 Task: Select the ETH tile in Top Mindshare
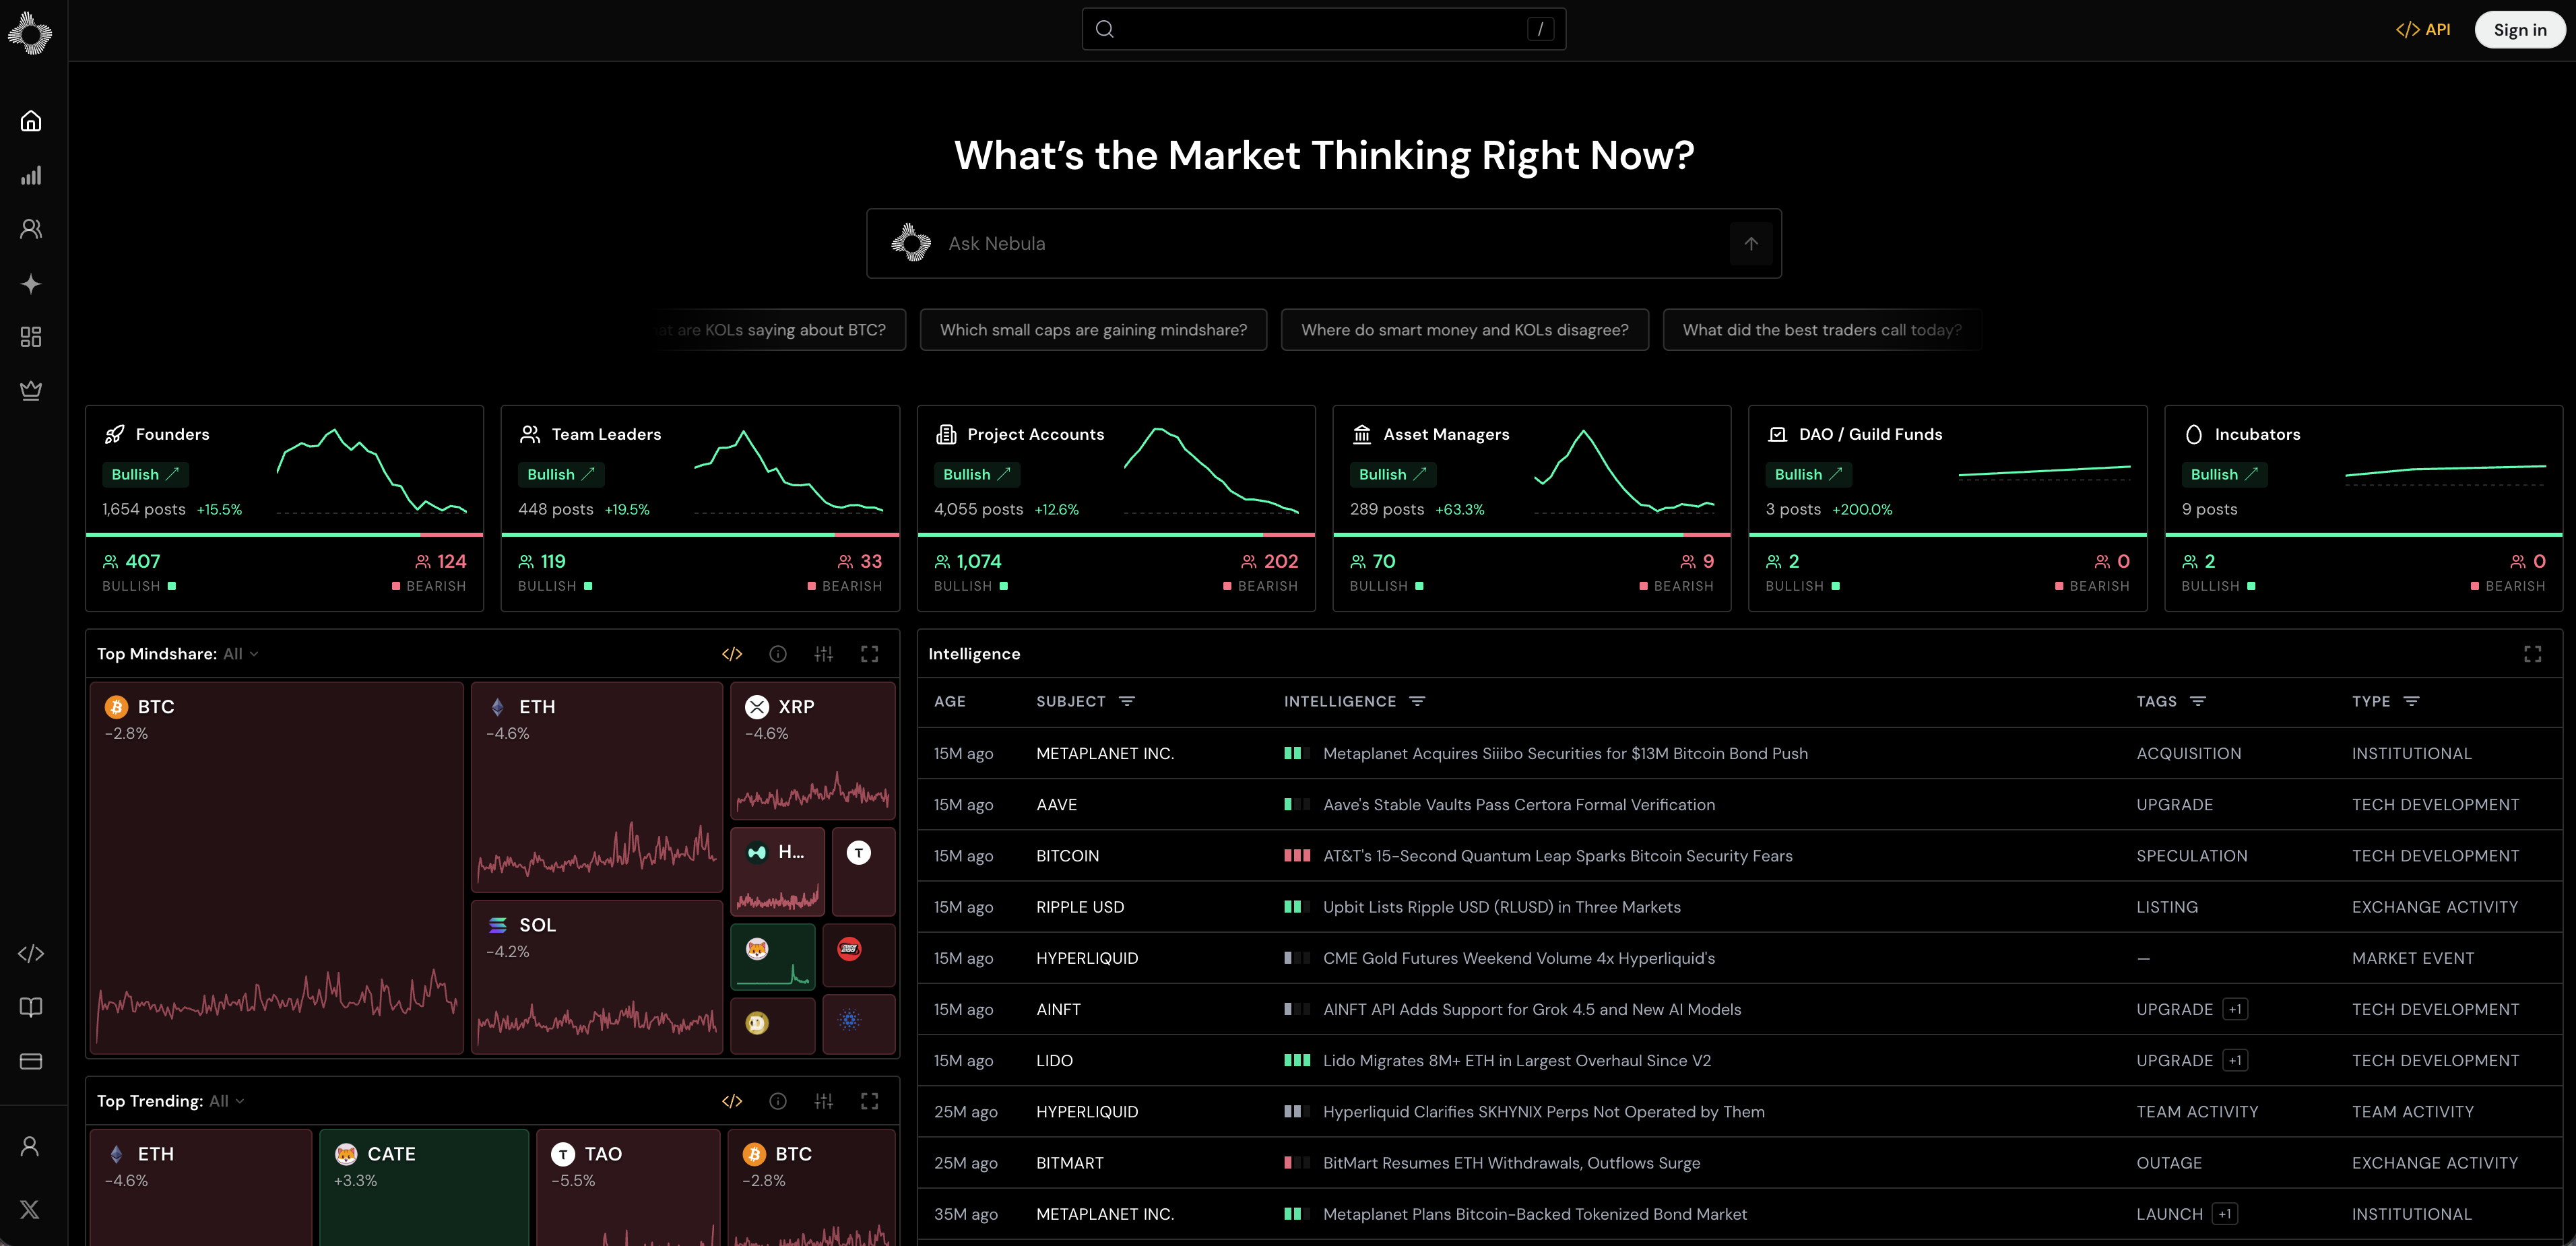(x=597, y=787)
